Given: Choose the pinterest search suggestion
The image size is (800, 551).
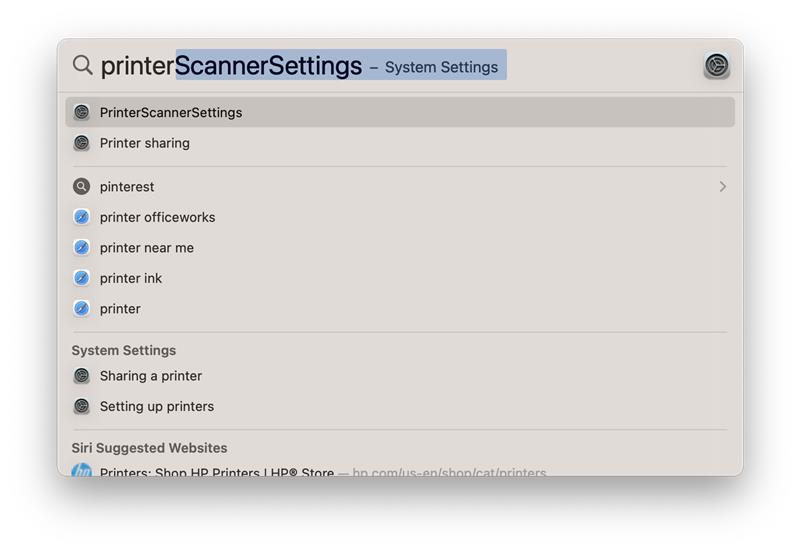Looking at the screenshot, I should [127, 187].
